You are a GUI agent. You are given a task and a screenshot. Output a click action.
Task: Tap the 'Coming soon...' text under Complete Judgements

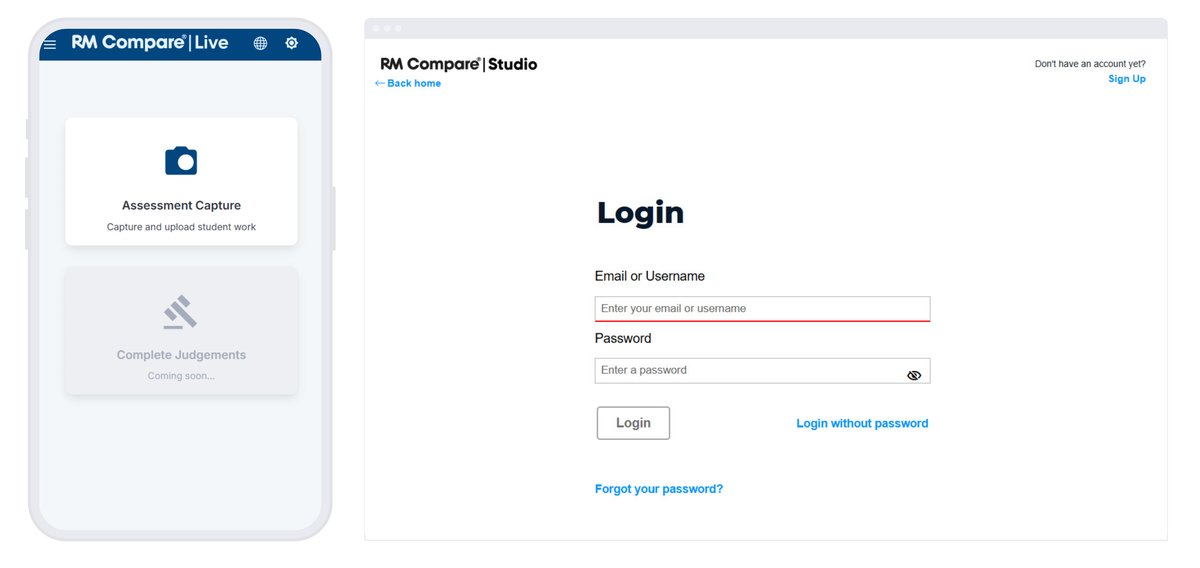pyautogui.click(x=181, y=376)
